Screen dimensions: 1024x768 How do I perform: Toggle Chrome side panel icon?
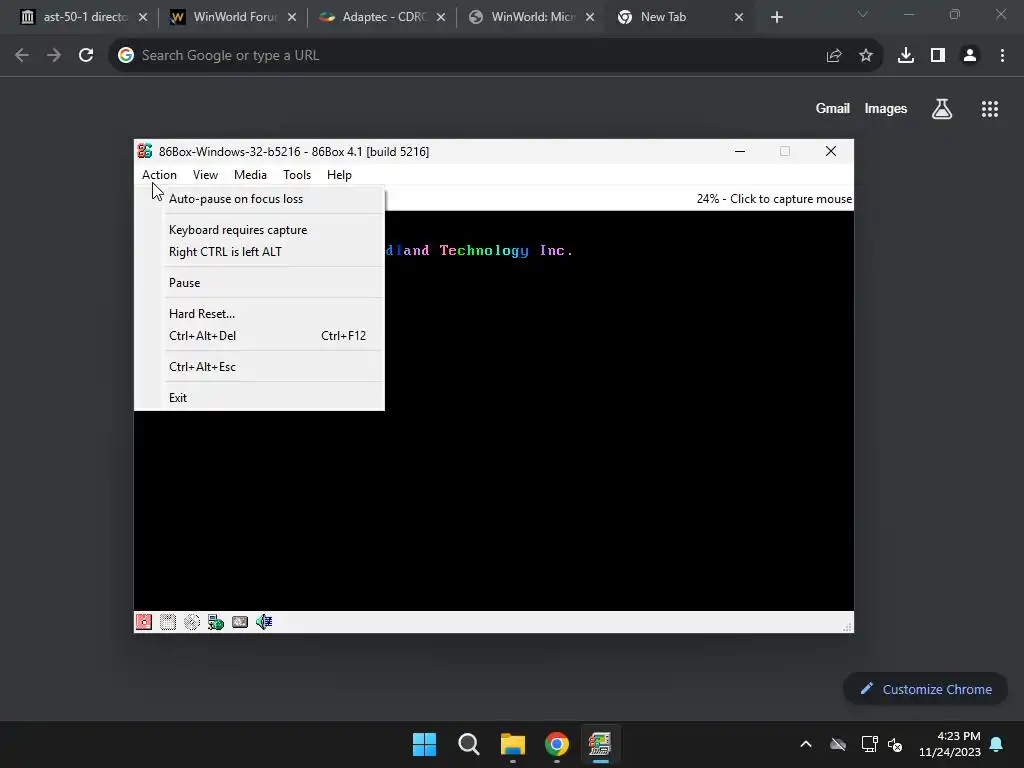tap(938, 56)
